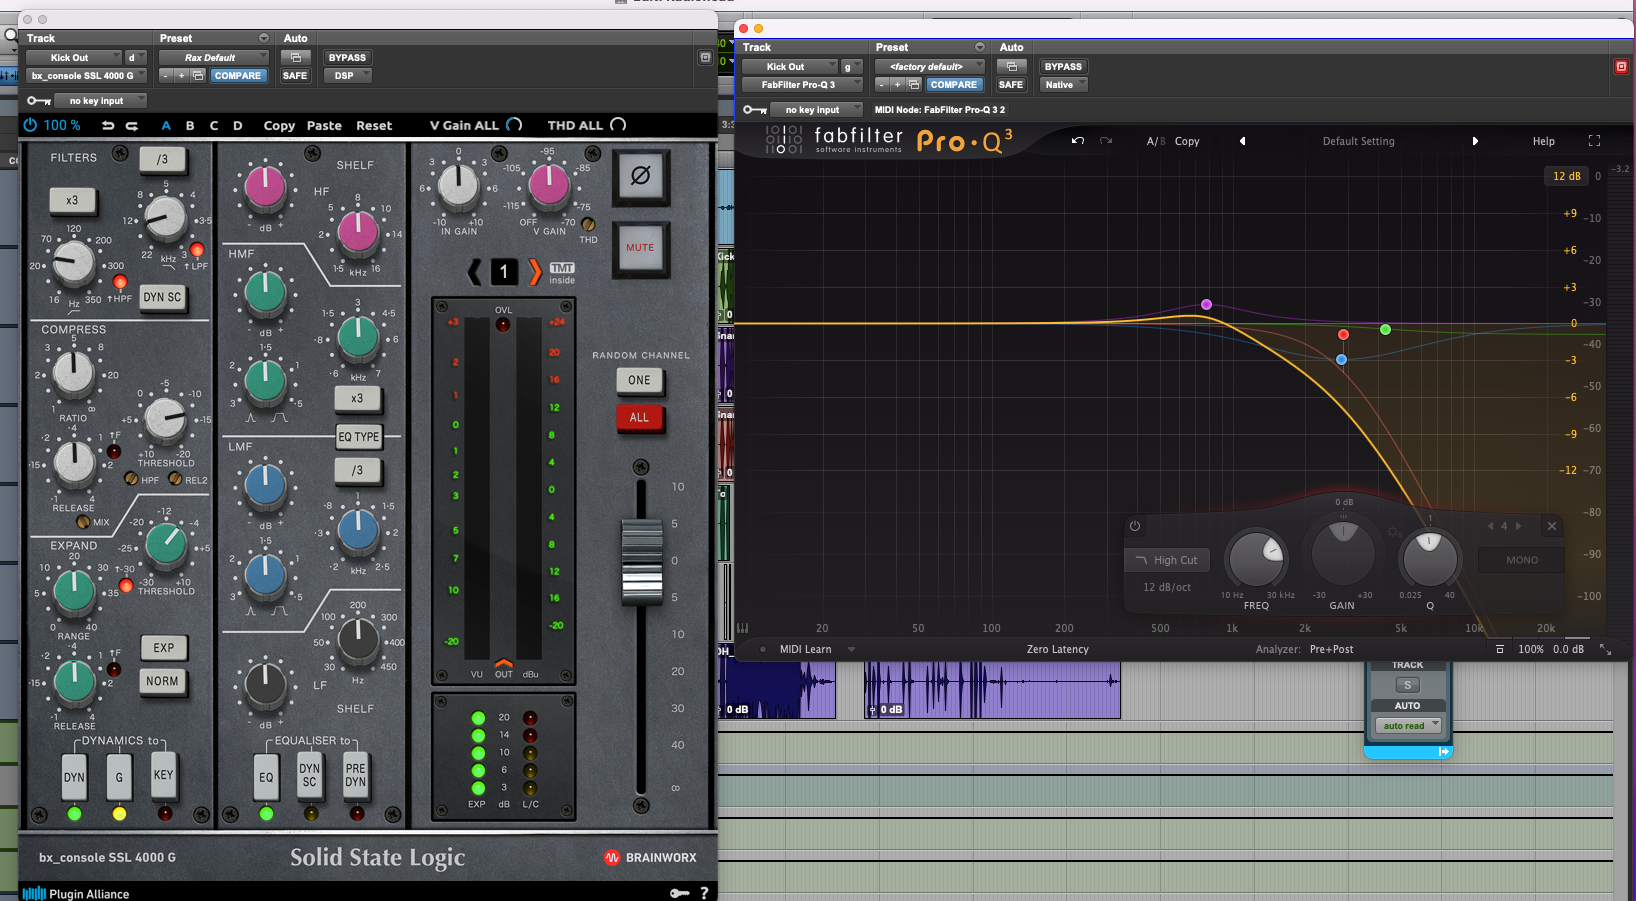The image size is (1636, 901).
Task: Click the Pro-Q Q knob
Action: tap(1430, 558)
